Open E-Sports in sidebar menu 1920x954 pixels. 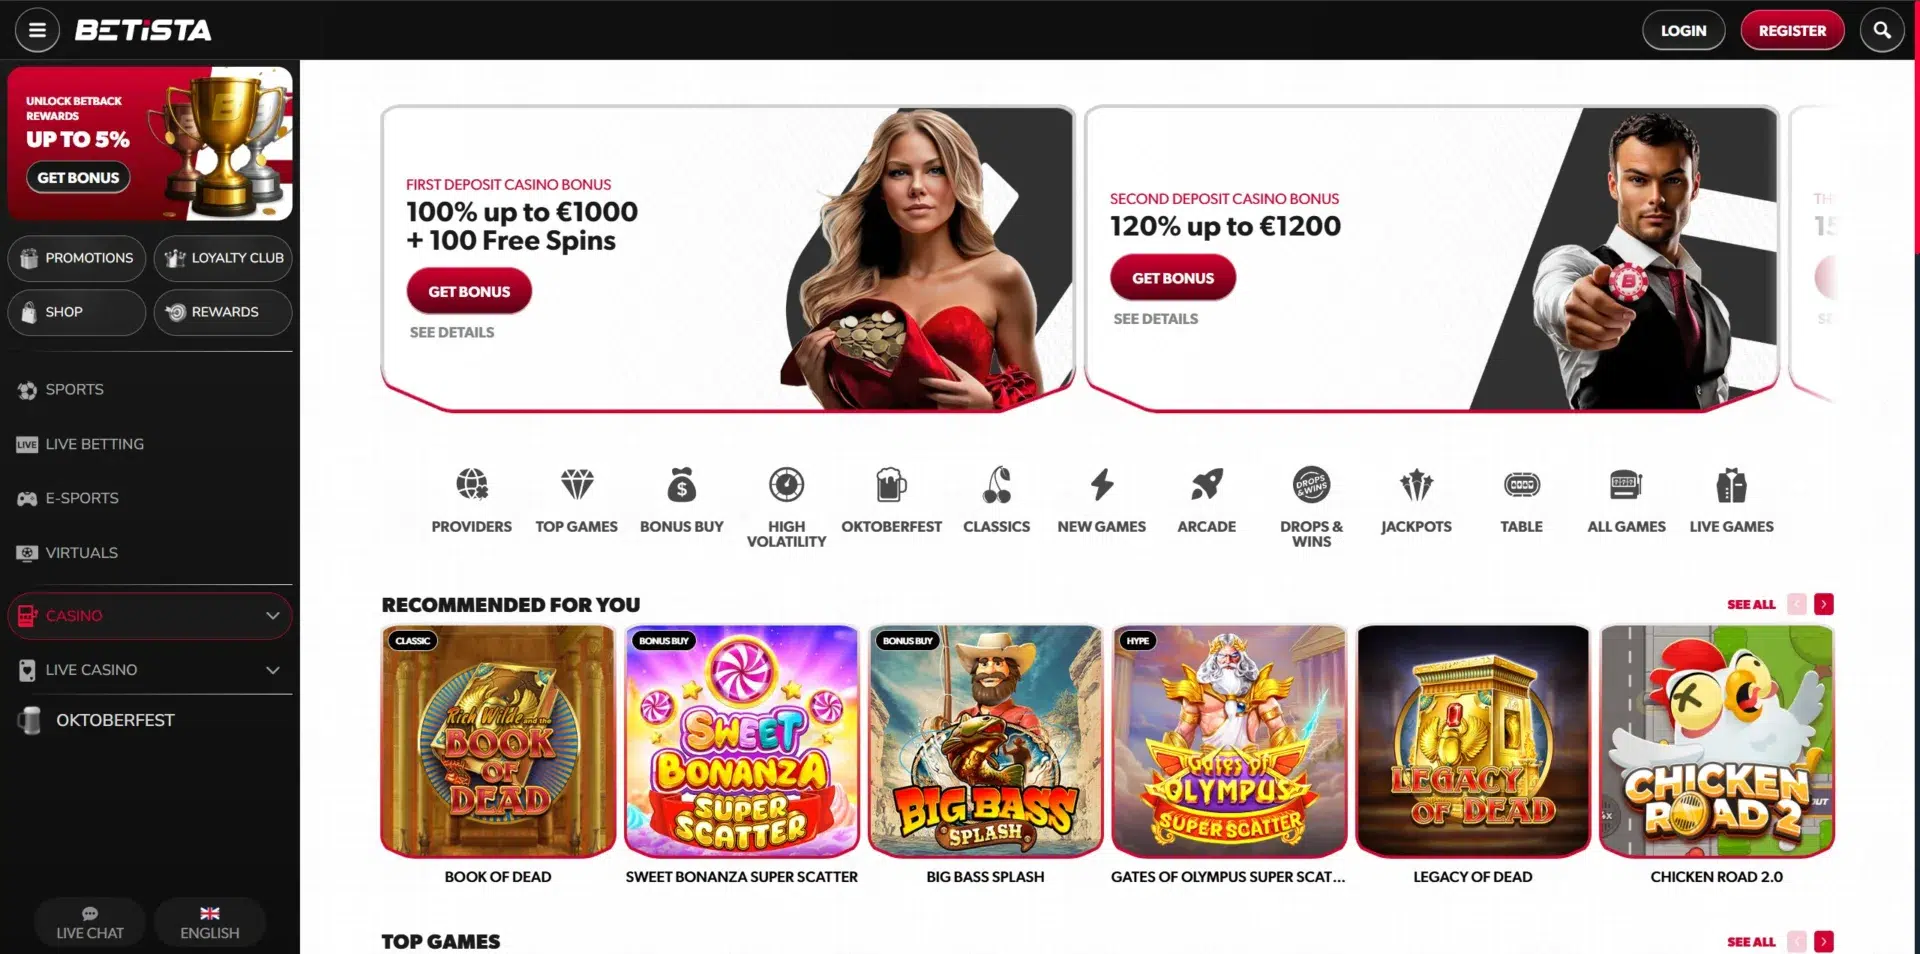coord(150,498)
